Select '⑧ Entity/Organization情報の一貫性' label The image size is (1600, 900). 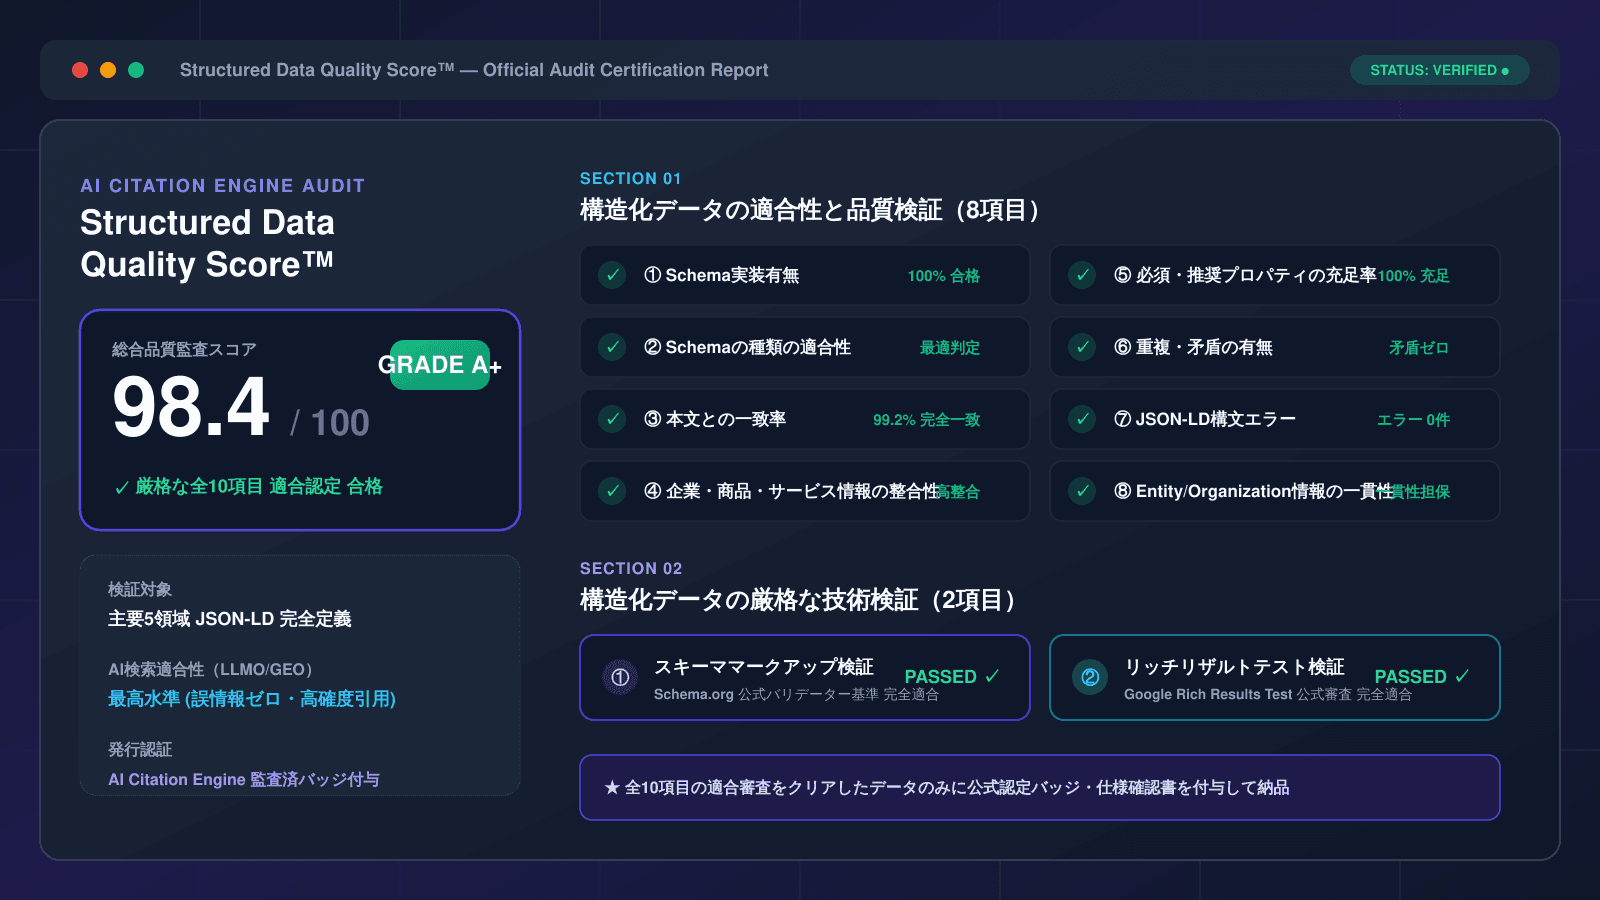(1253, 491)
